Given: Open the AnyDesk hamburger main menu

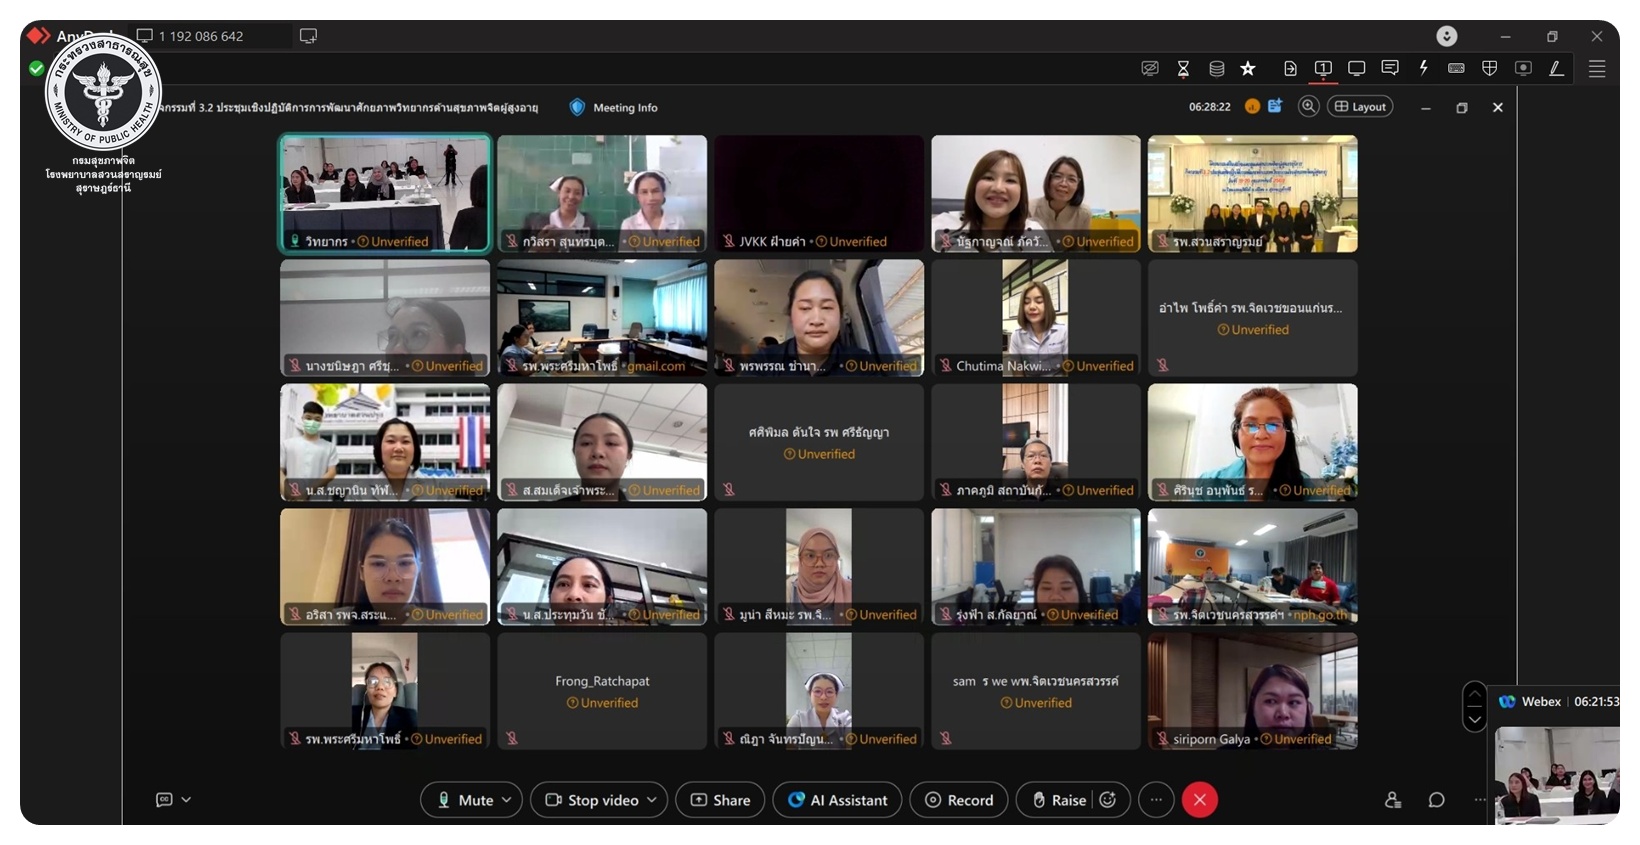Looking at the screenshot, I should click(x=1597, y=68).
